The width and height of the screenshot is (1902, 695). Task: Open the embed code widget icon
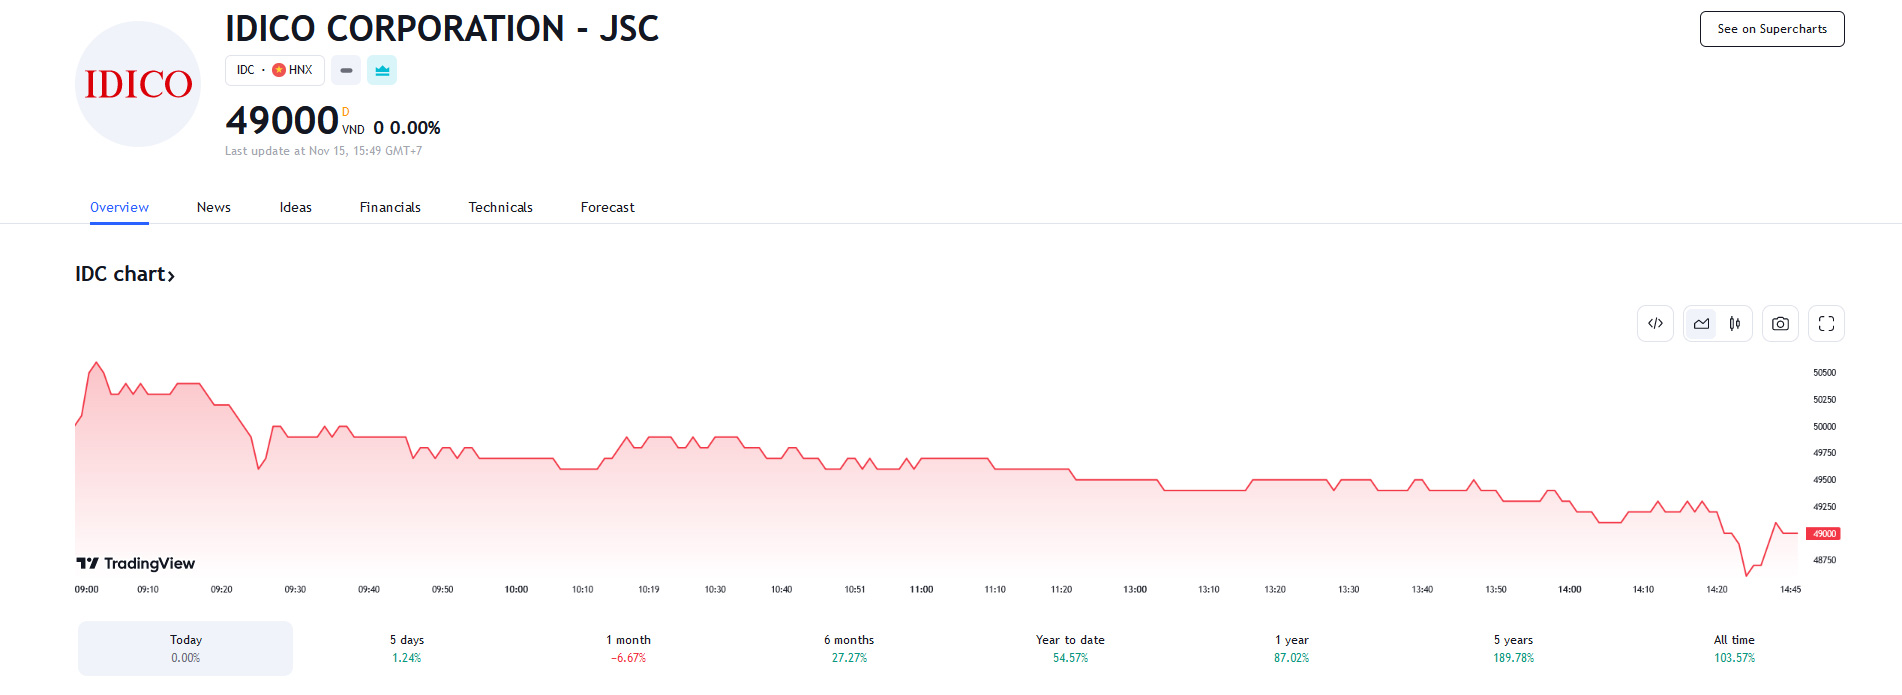pos(1655,324)
